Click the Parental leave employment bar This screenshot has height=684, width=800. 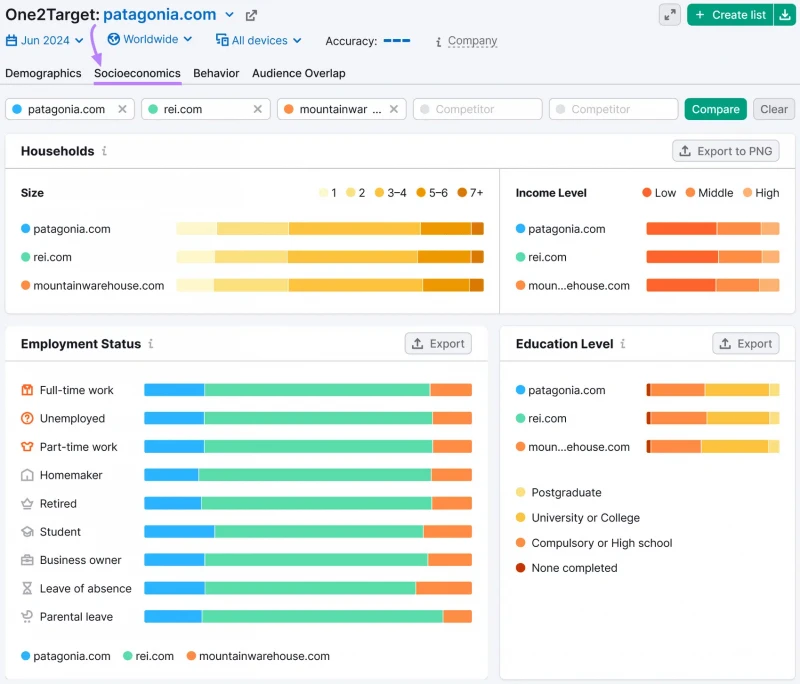pos(308,617)
